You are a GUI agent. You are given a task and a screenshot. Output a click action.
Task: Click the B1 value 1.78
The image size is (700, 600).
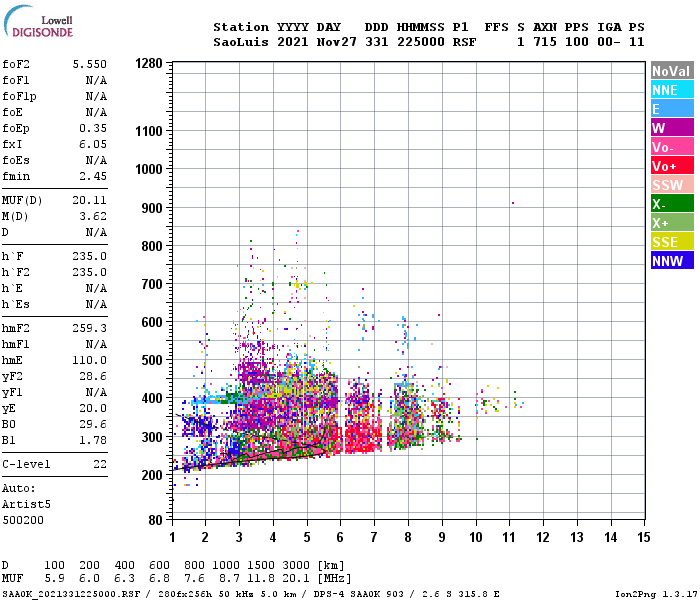[93, 440]
